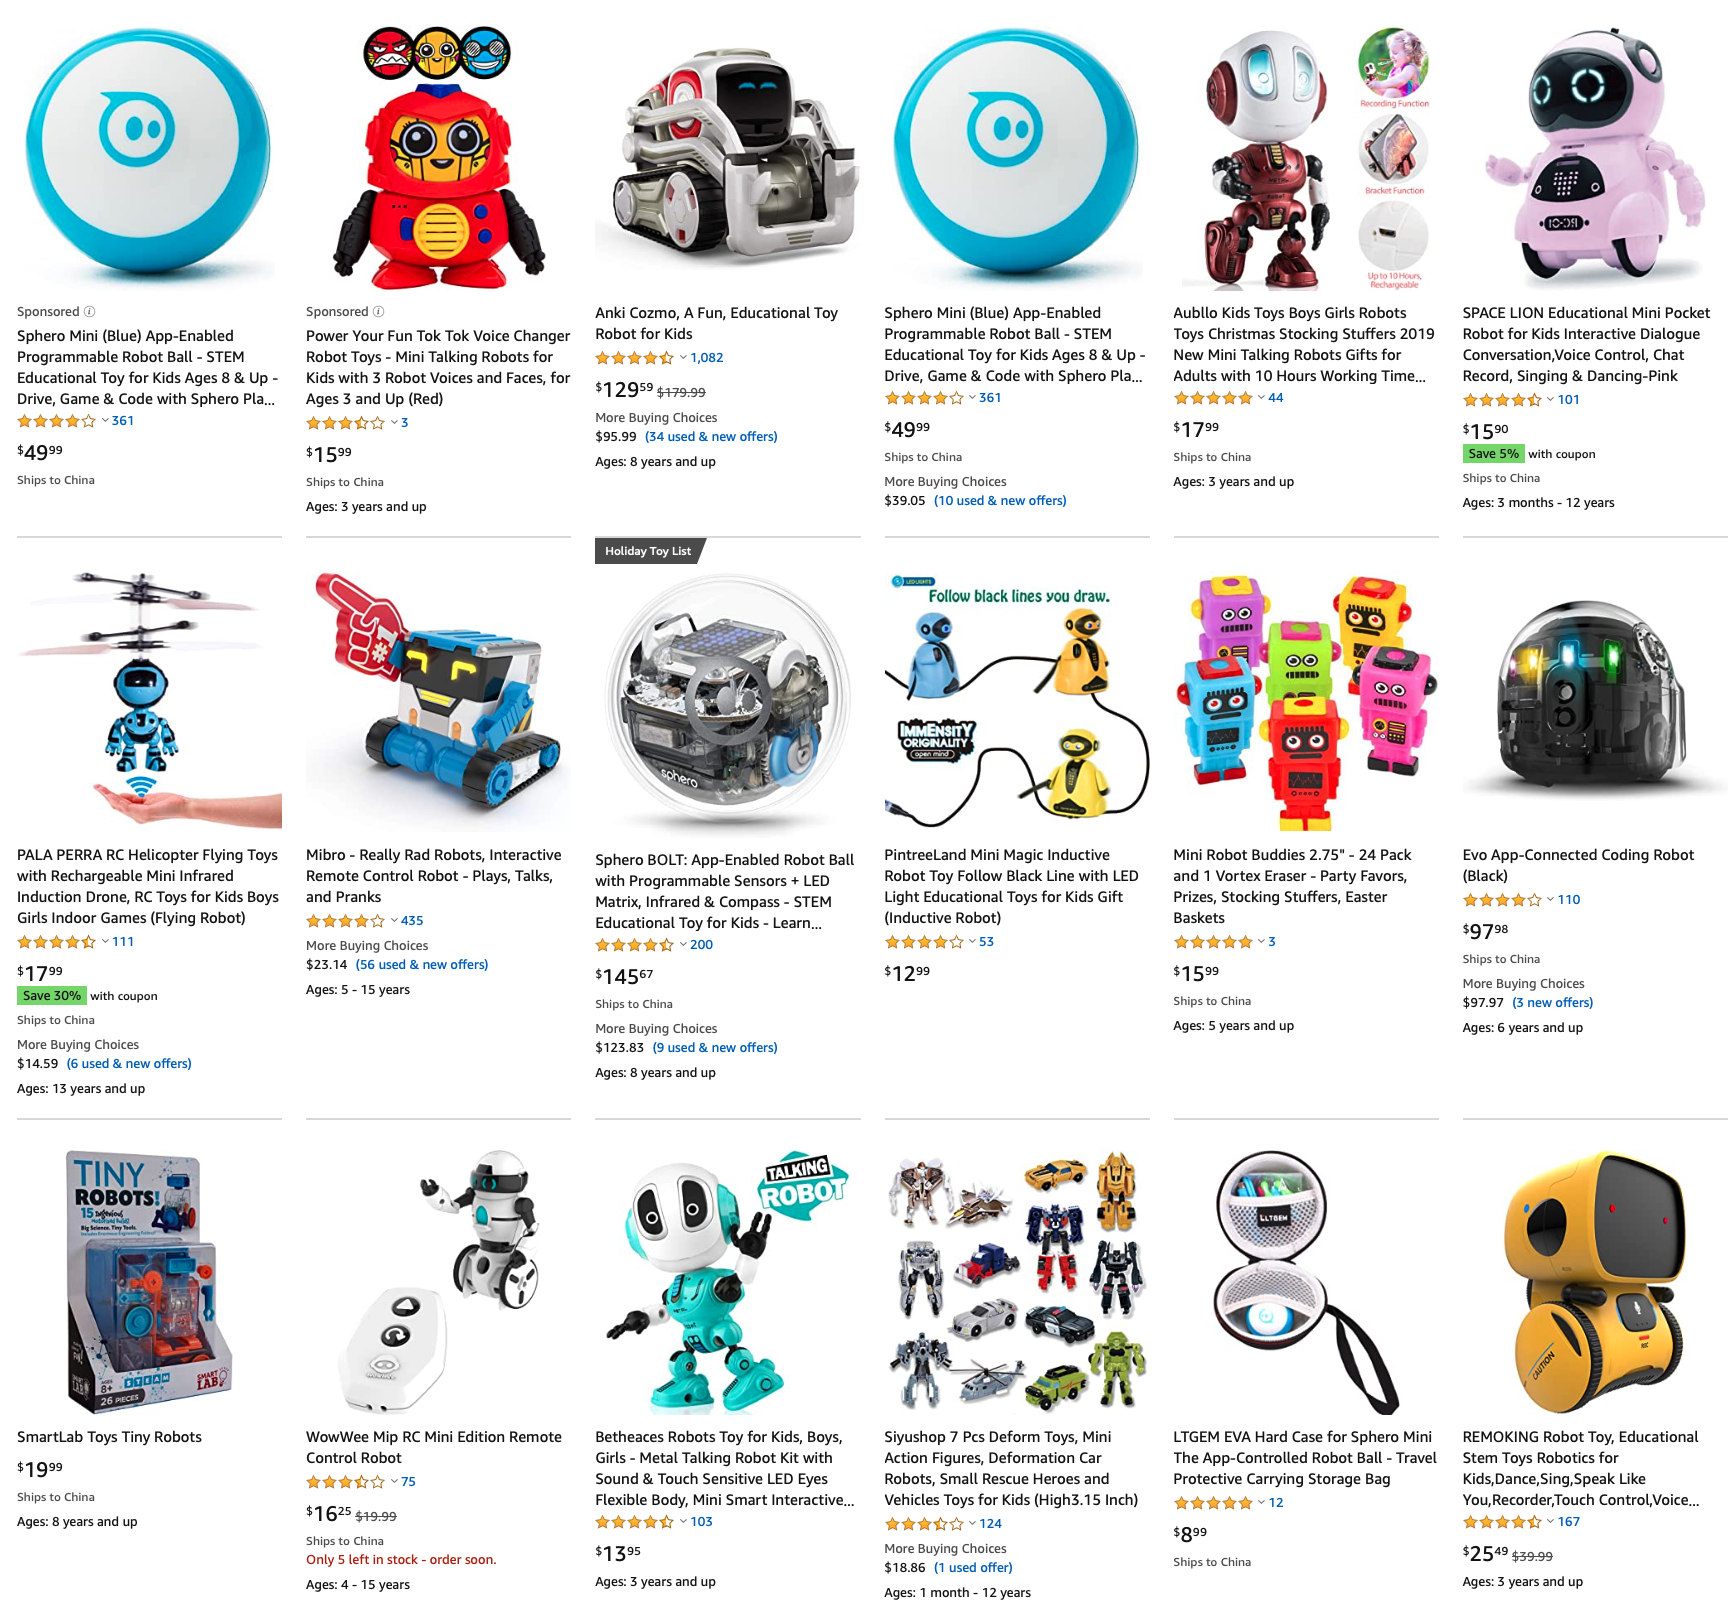1729x1609 pixels.
Task: Open the PintreeLand inductive robot image
Action: point(1017,700)
